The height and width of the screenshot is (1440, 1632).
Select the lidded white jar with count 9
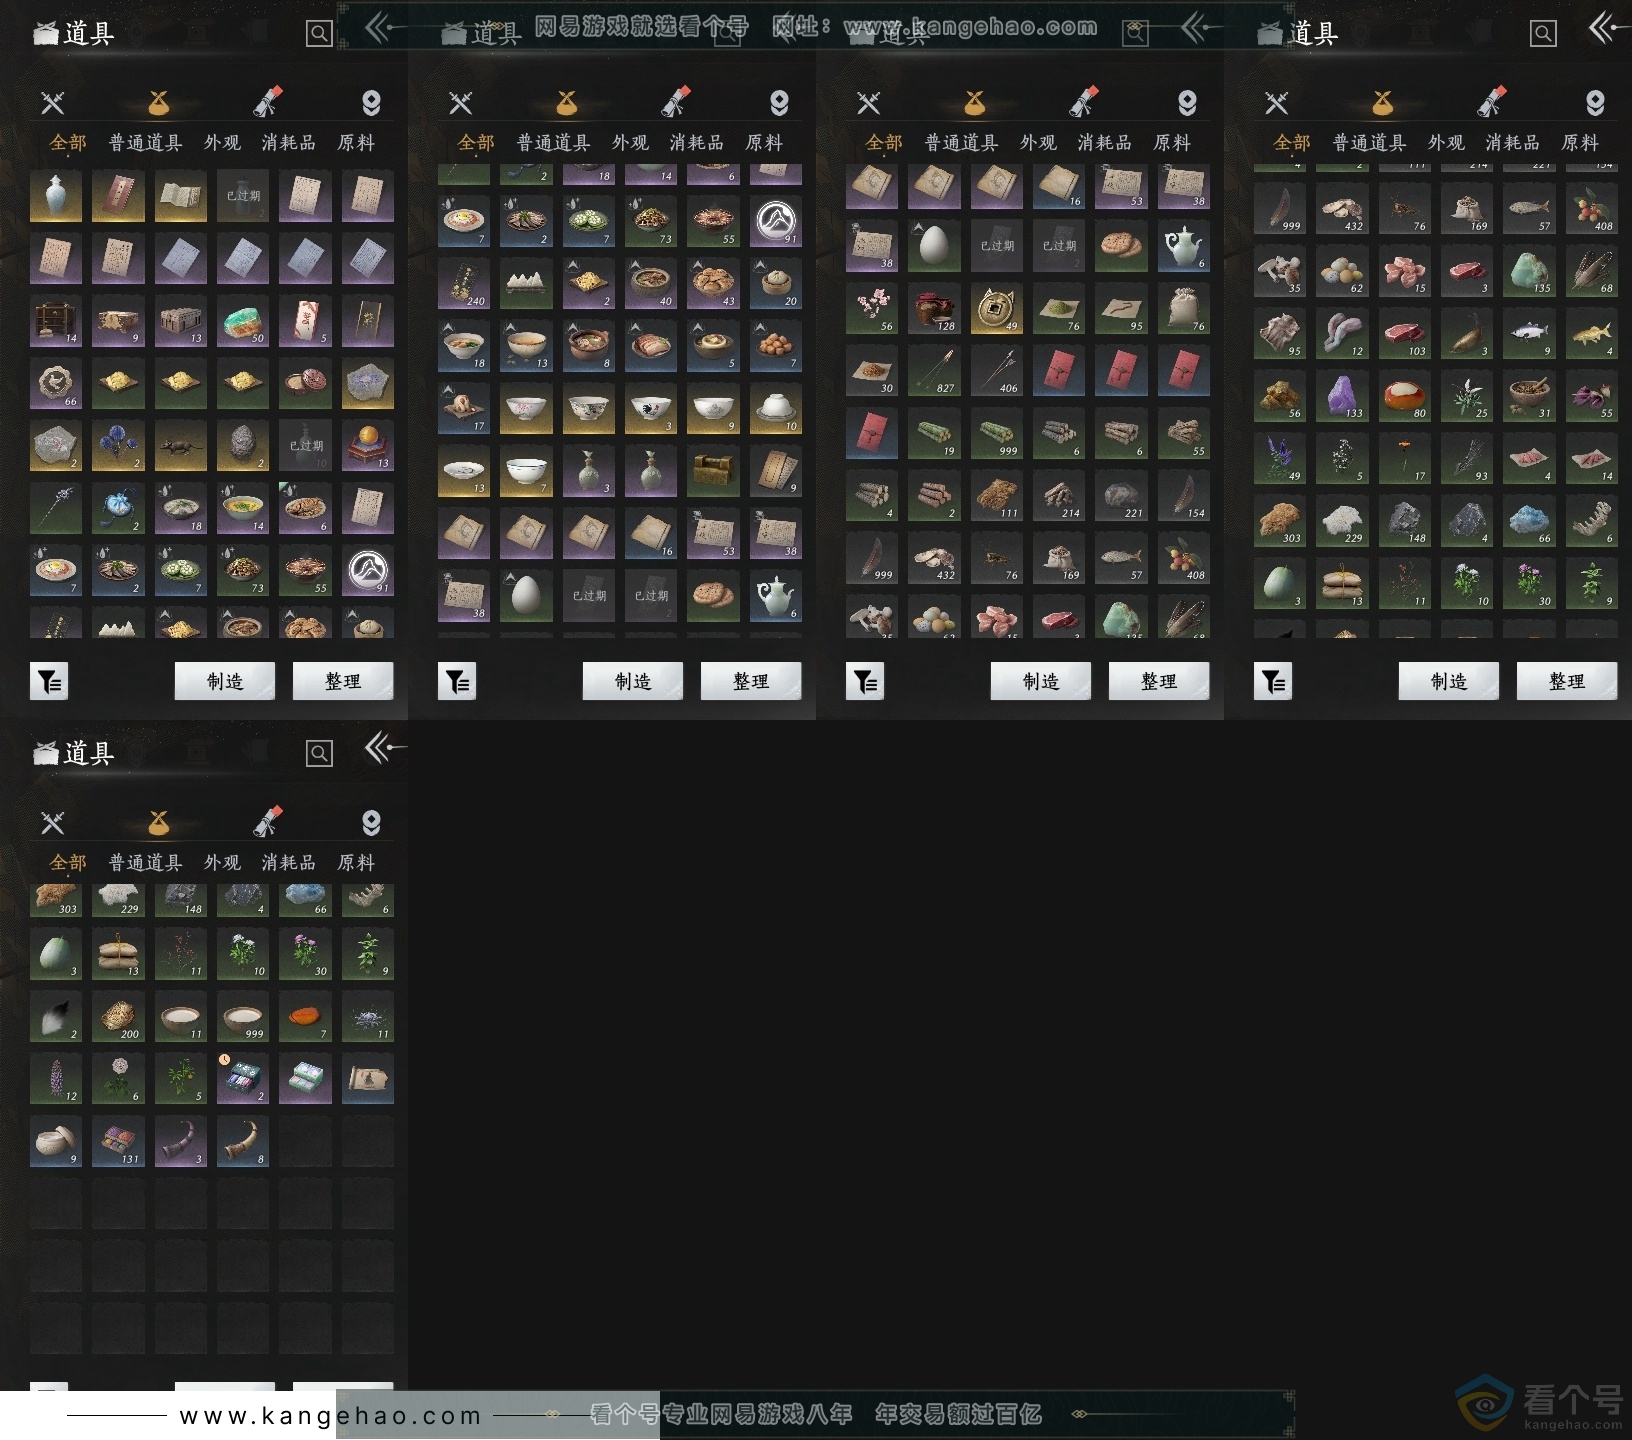pos(56,1142)
